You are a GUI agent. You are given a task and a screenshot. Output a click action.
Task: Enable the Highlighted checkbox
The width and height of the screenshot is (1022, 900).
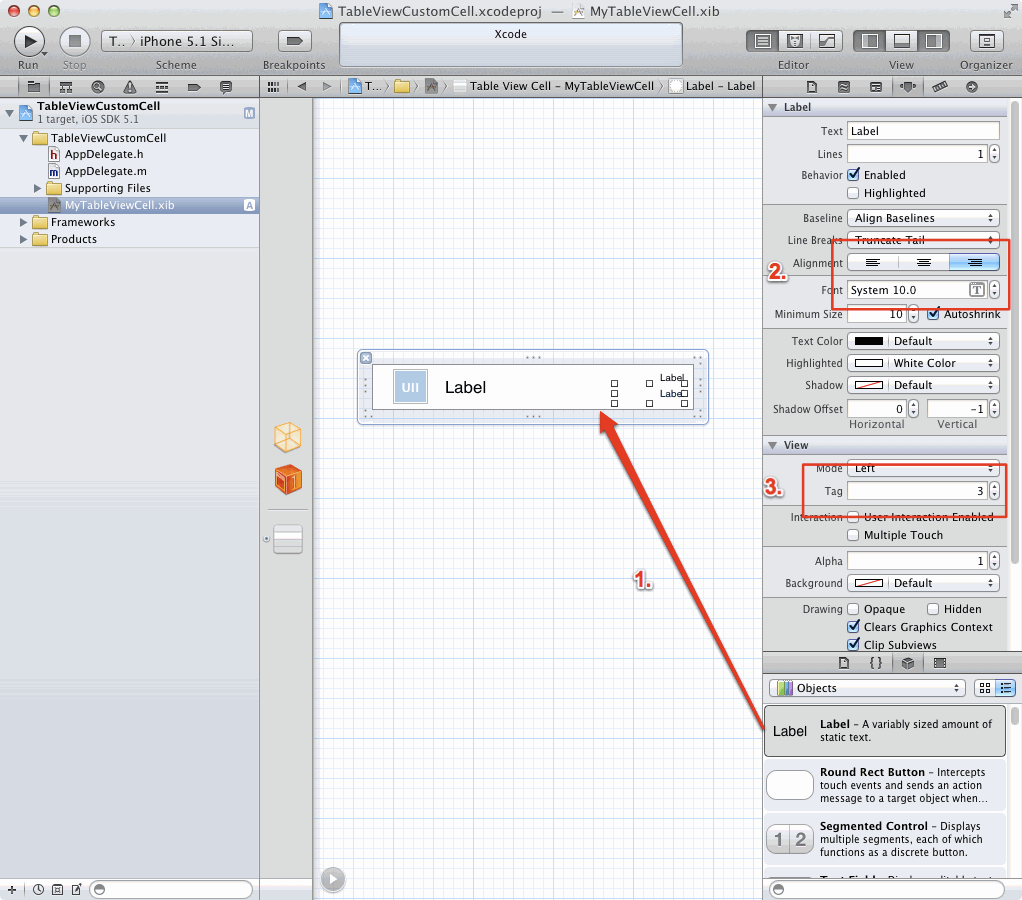(853, 193)
